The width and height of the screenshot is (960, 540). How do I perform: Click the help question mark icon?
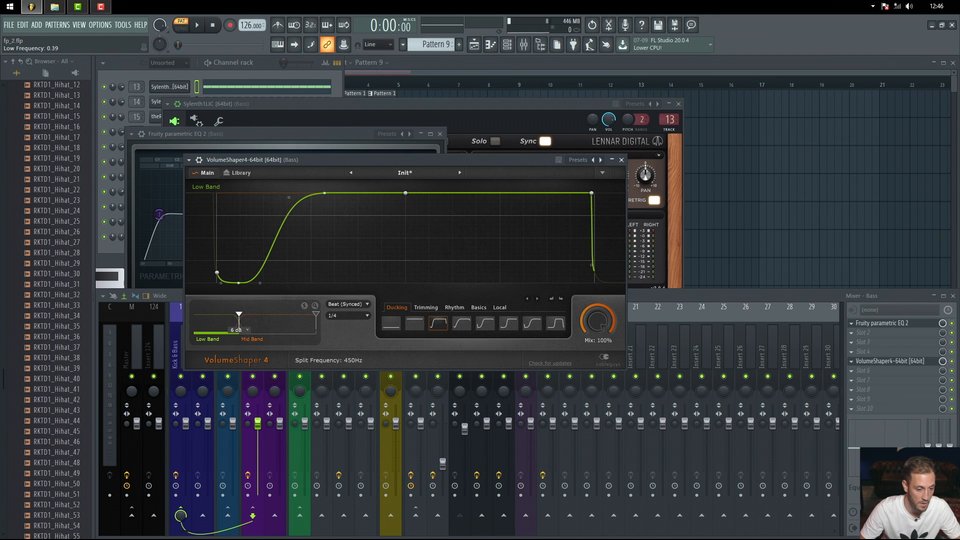(641, 25)
